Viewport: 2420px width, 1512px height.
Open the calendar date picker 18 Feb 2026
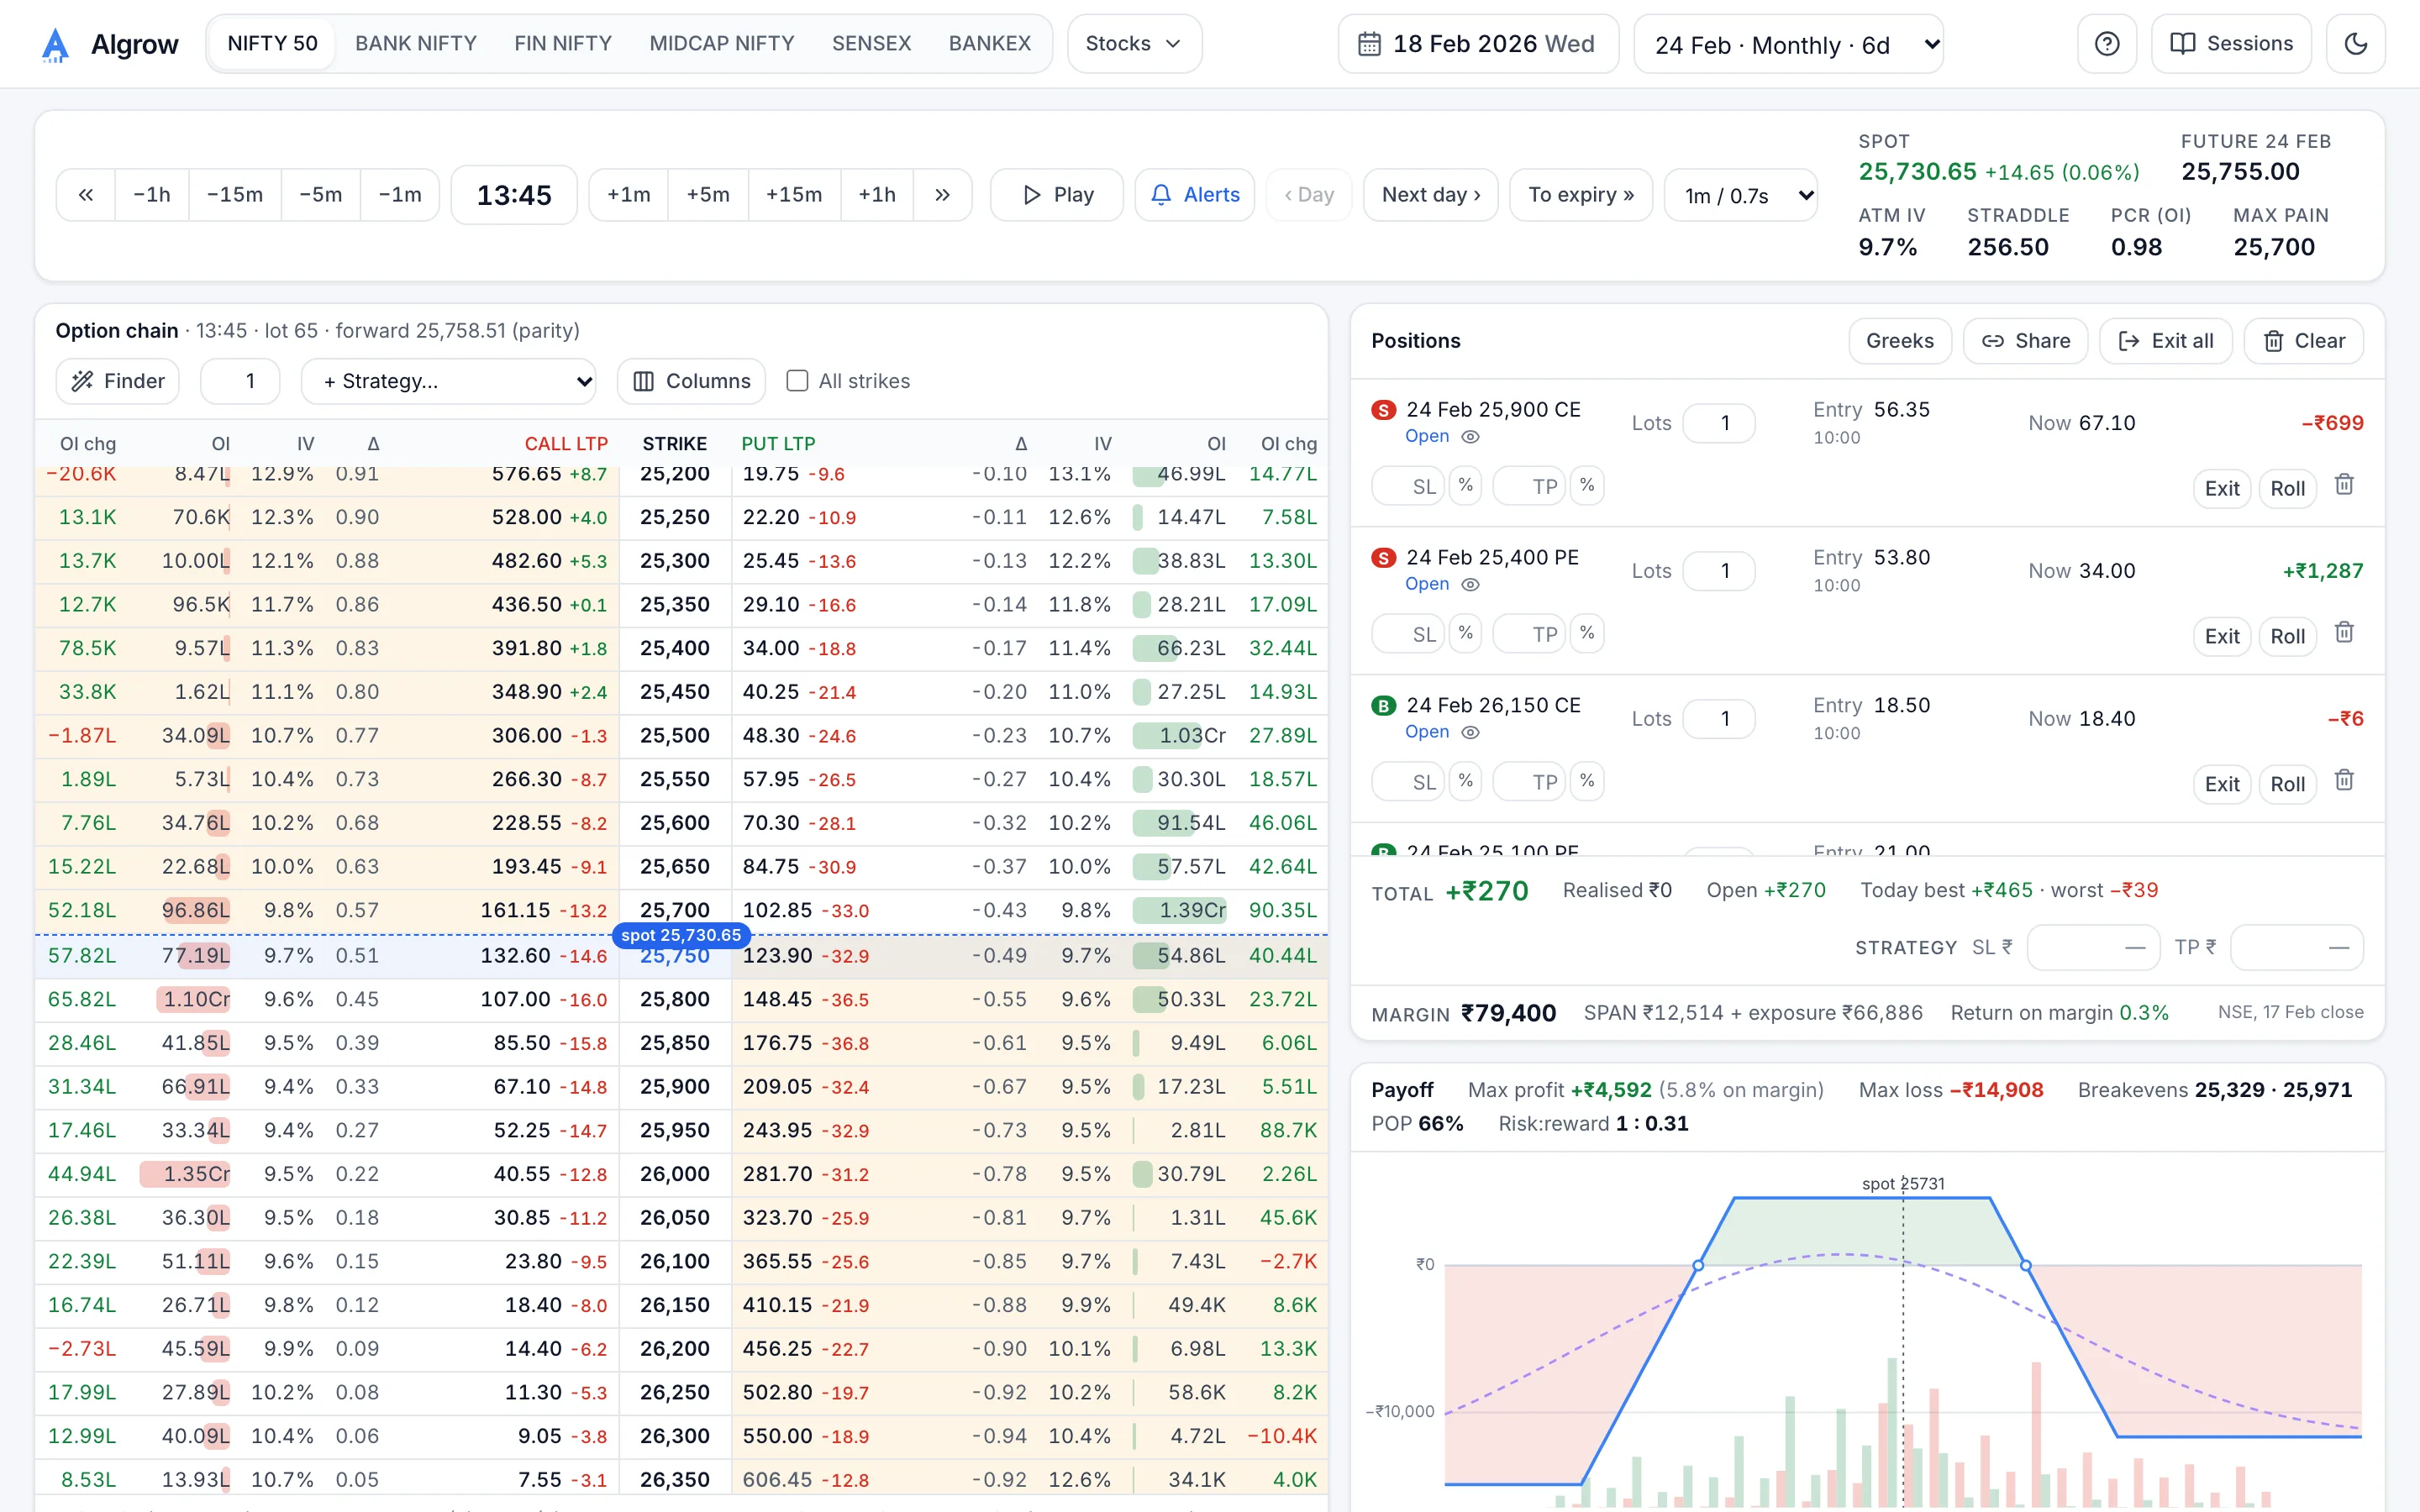coord(1478,44)
